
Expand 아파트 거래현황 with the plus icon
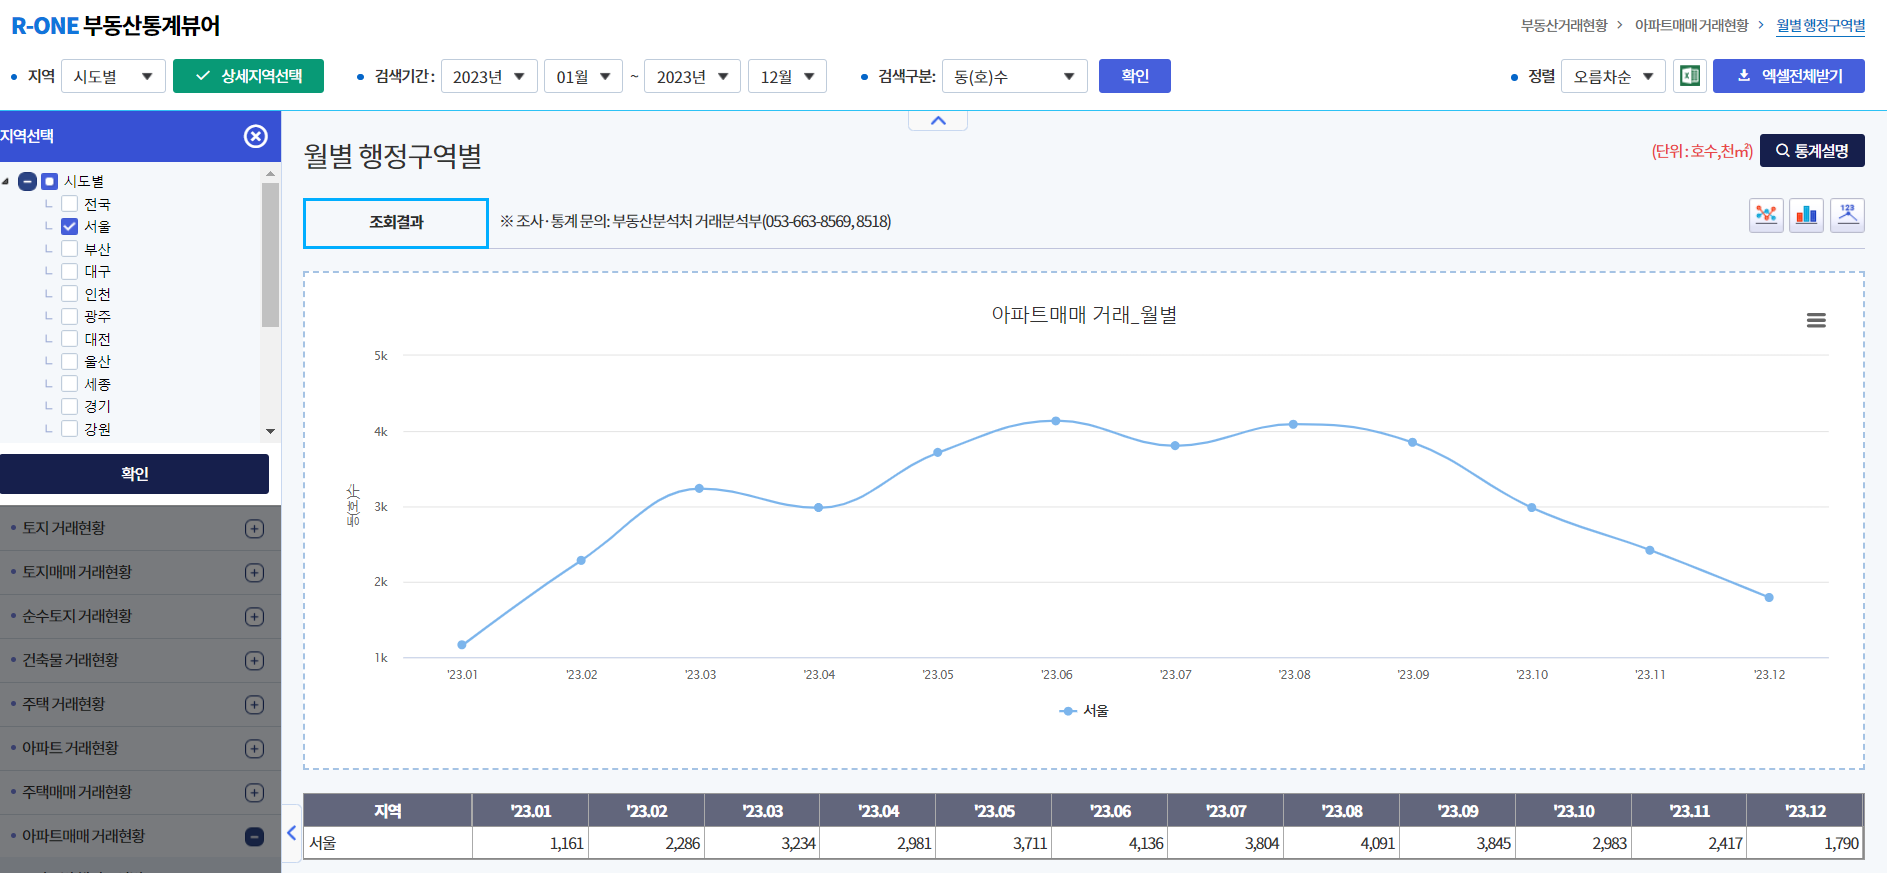(255, 749)
